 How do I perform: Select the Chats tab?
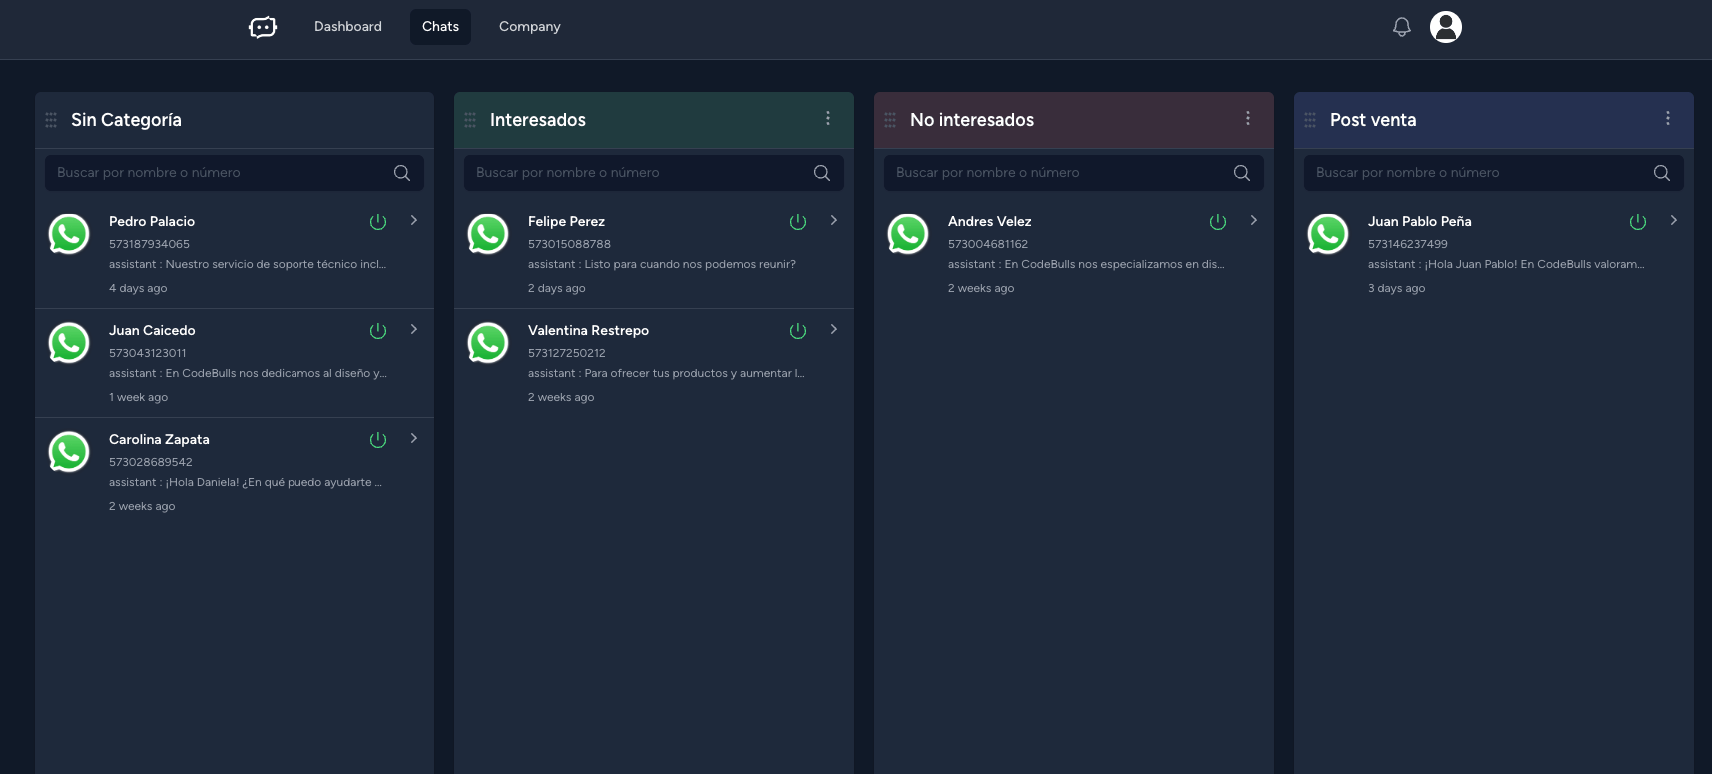(x=440, y=27)
